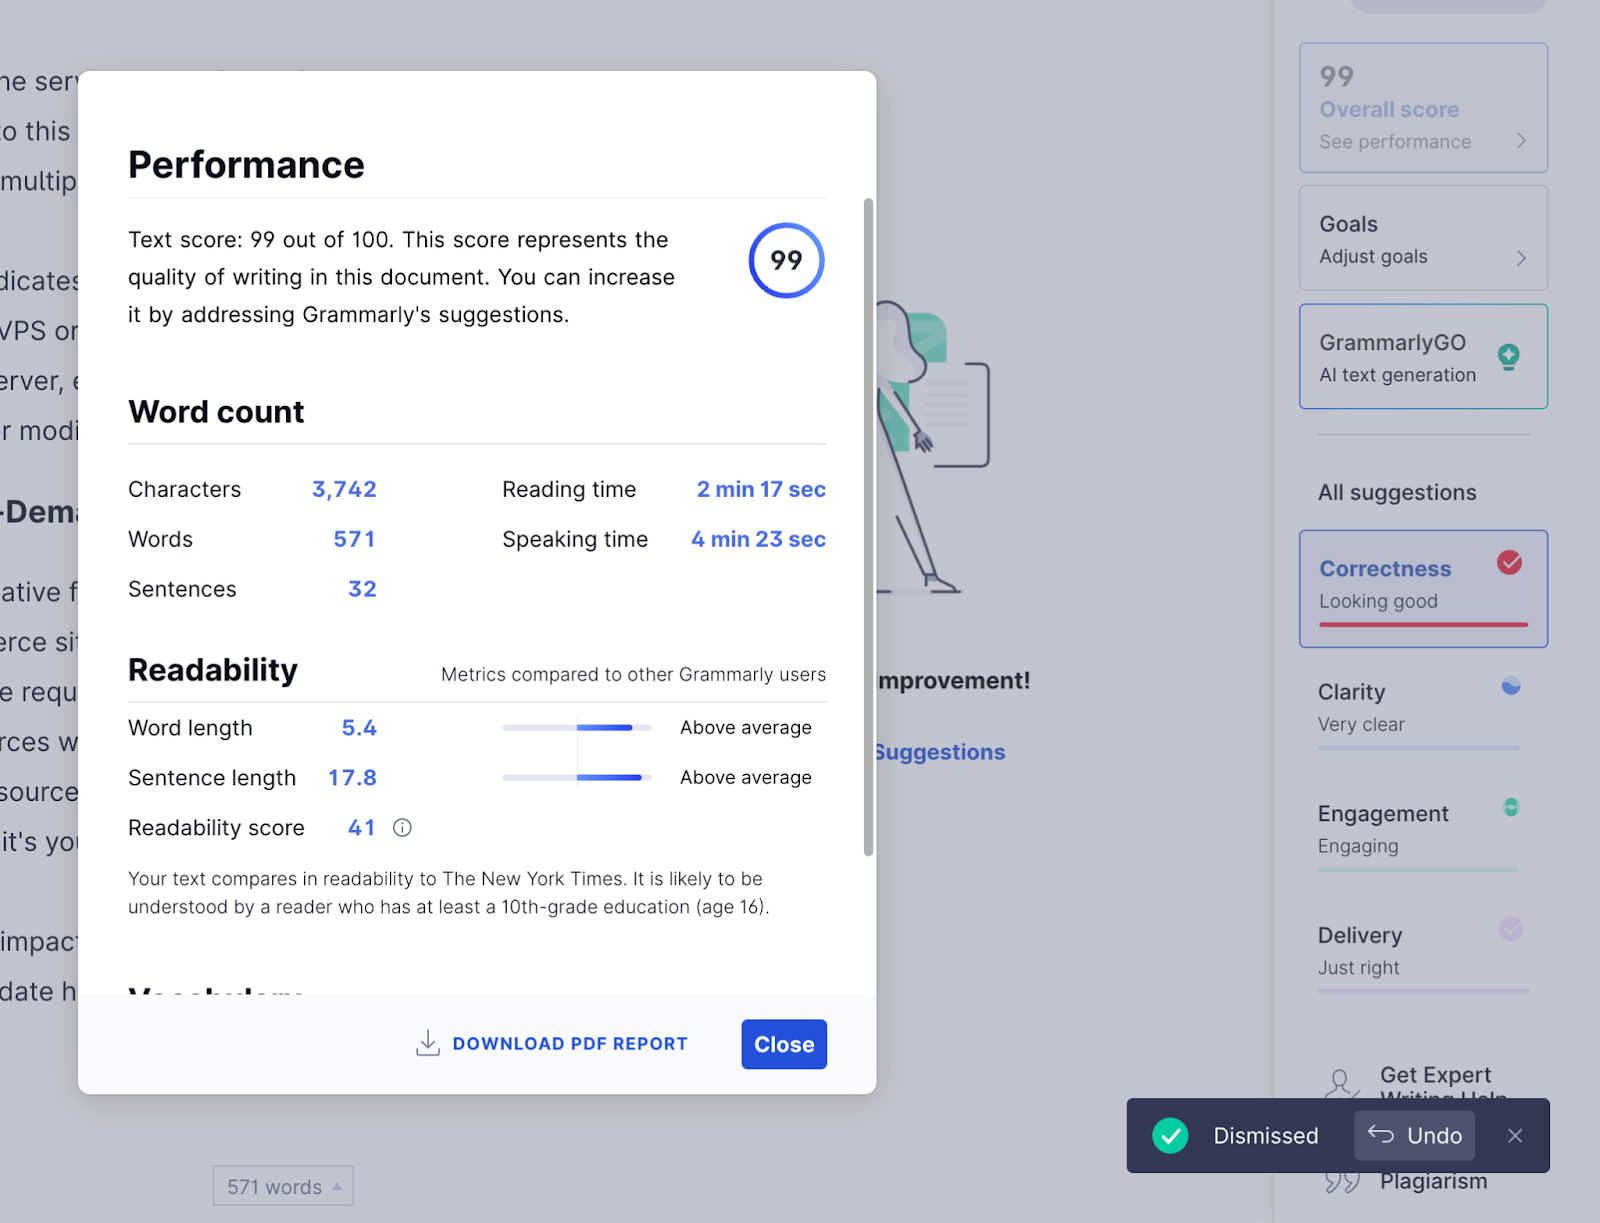The width and height of the screenshot is (1600, 1223).
Task: Click the Sentence length value 17.8
Action: (352, 778)
